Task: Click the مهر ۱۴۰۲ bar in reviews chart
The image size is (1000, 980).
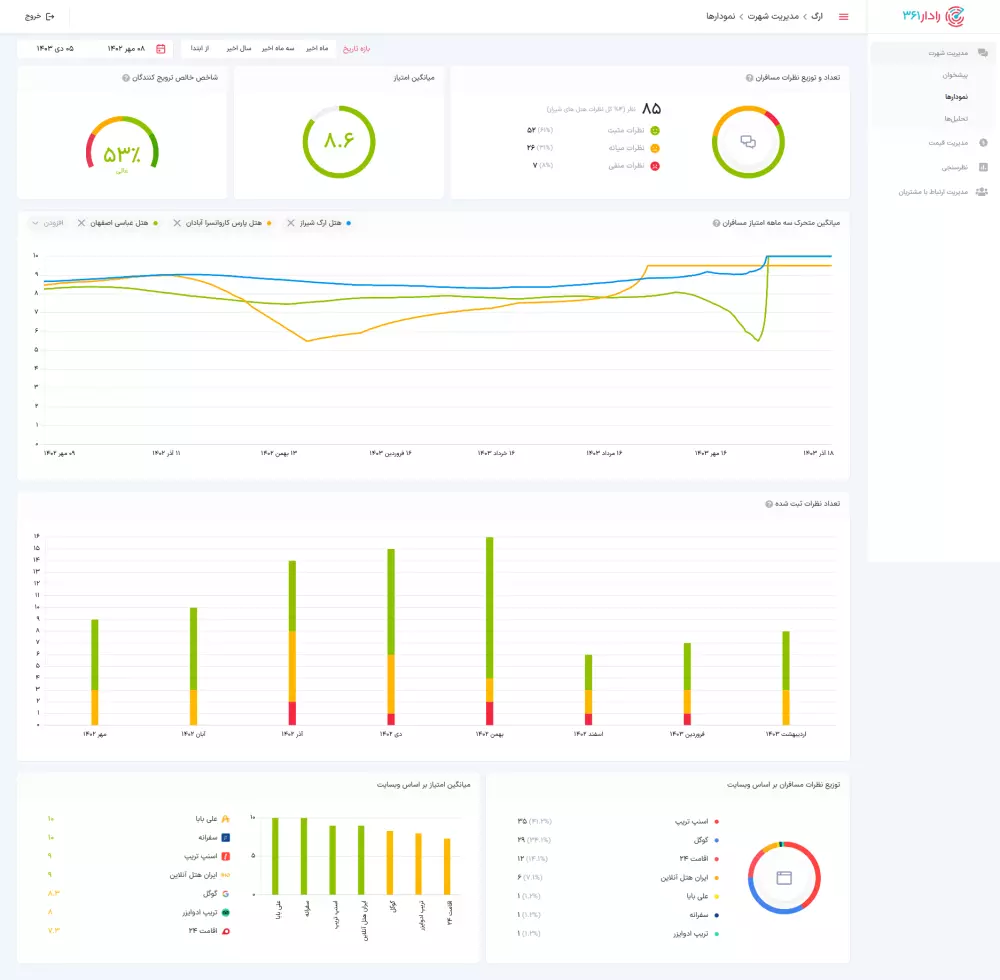Action: tap(95, 672)
